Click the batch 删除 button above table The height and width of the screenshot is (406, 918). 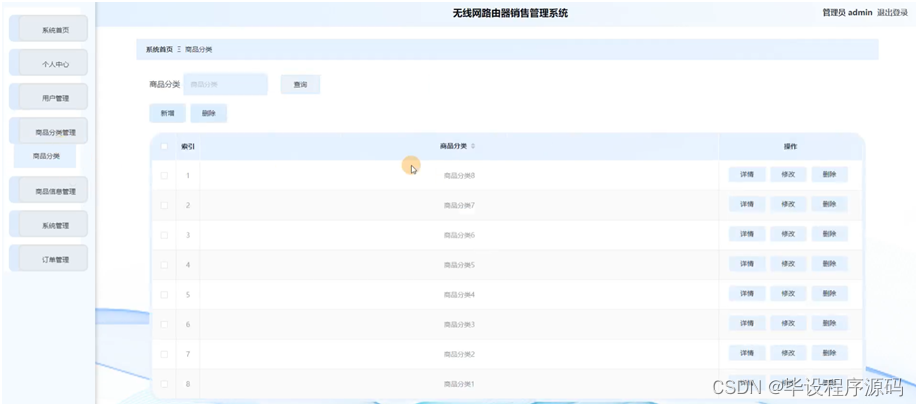pos(209,114)
